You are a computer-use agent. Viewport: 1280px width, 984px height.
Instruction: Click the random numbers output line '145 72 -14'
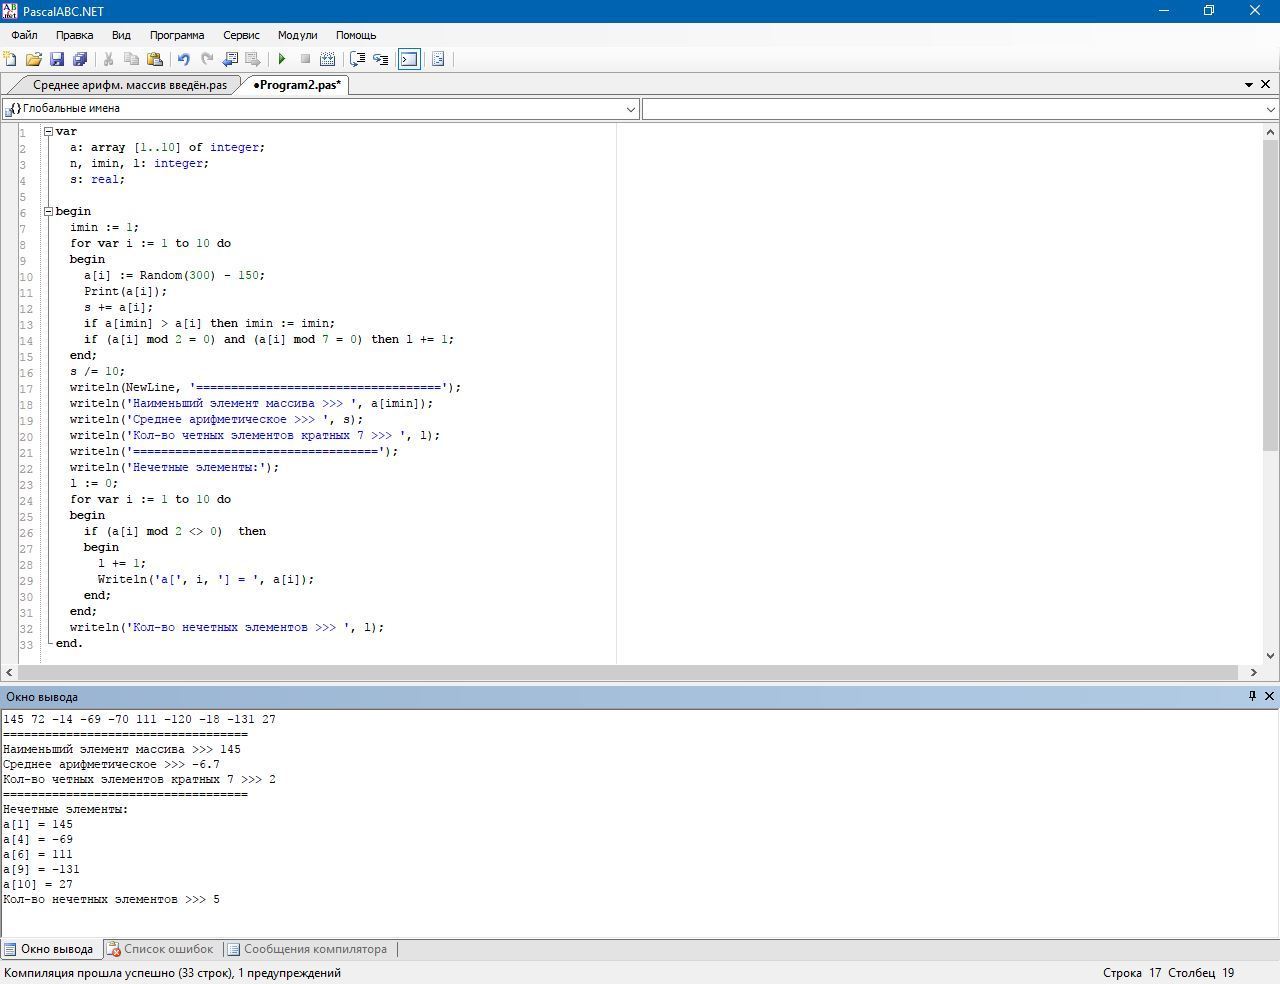tap(139, 719)
